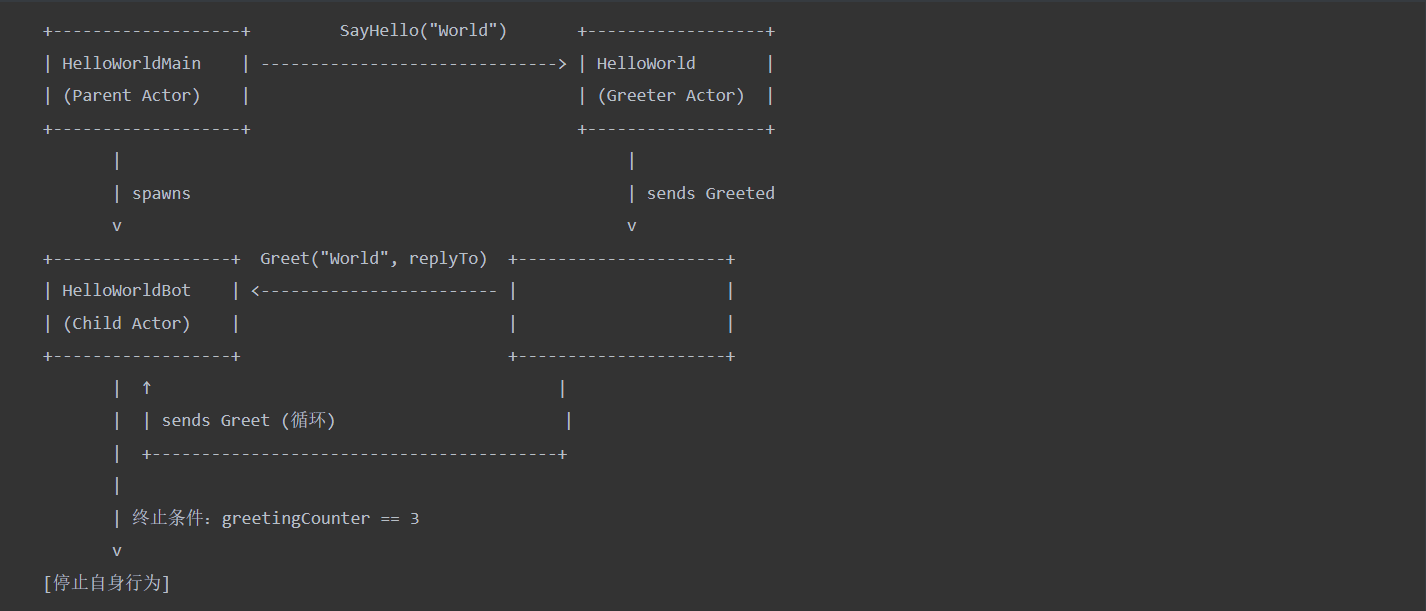1426x611 pixels.
Task: Click the [停止自身行为] text
Action: (x=107, y=583)
